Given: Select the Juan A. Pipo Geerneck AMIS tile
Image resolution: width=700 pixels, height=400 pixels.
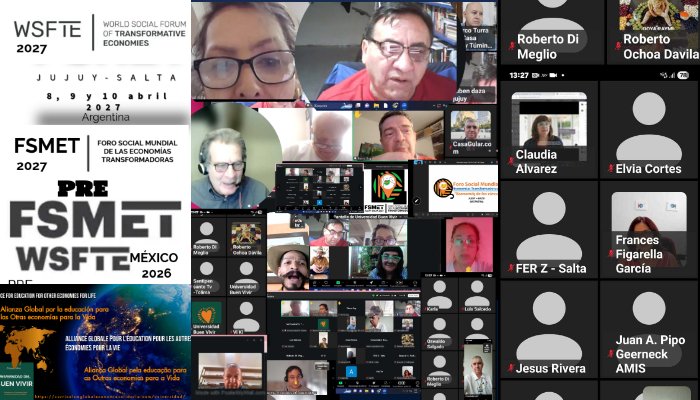Looking at the screenshot, I should 649,330.
